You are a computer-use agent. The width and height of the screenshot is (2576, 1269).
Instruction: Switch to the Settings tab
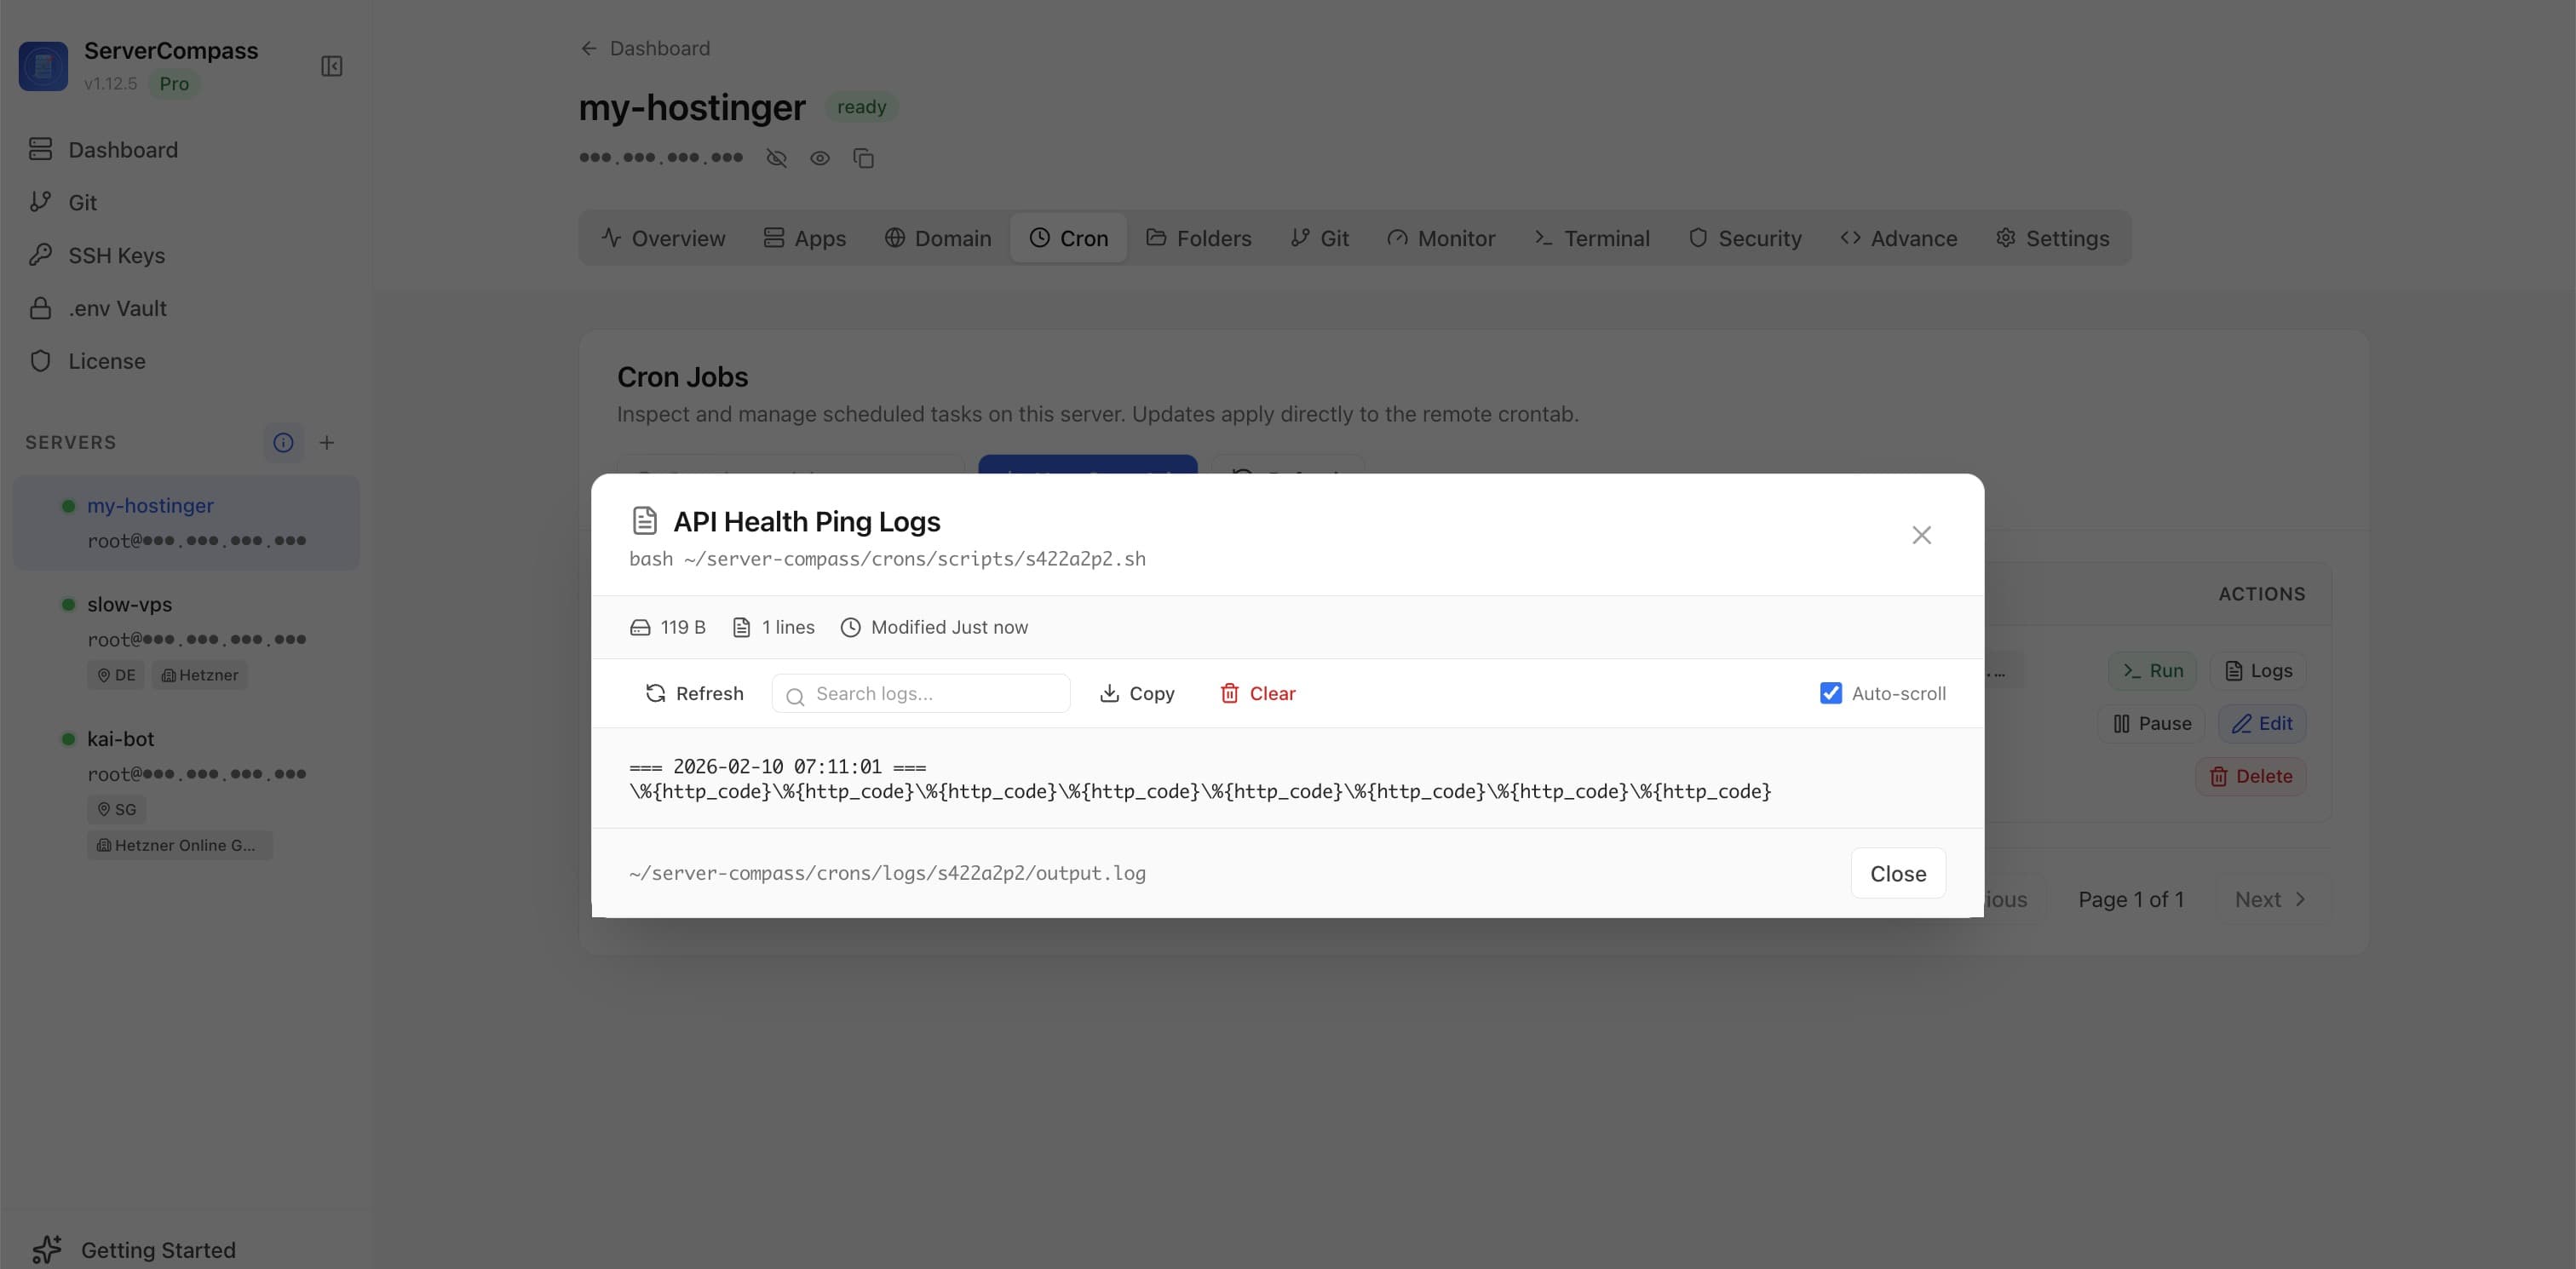click(2053, 238)
